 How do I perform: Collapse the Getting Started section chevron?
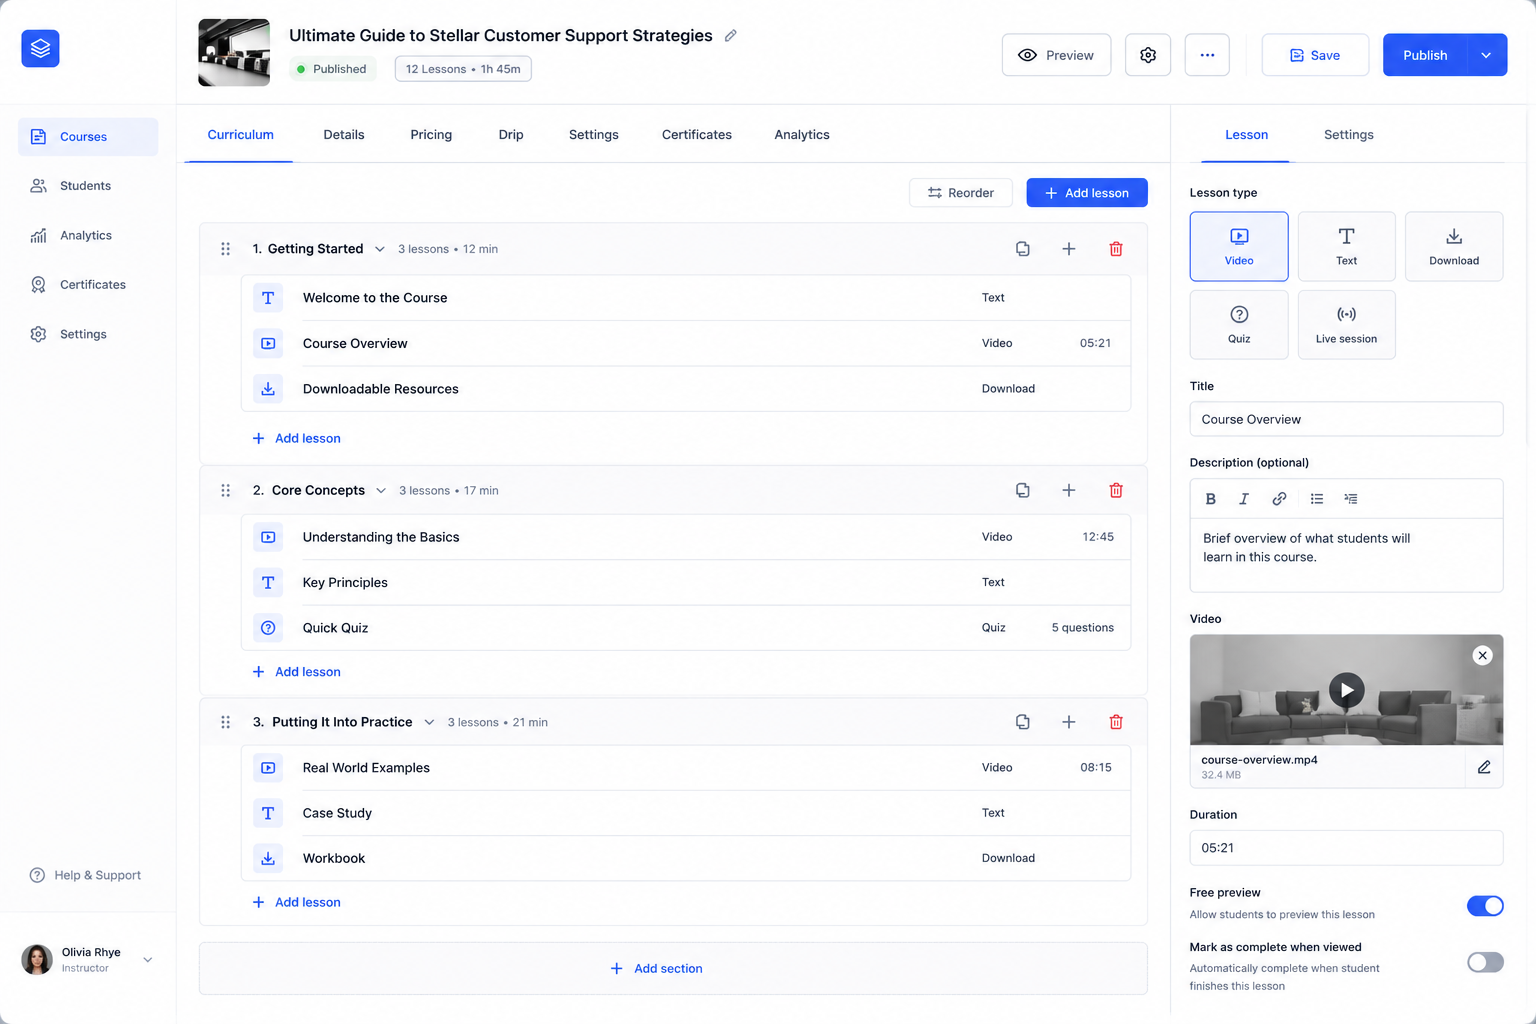380,249
